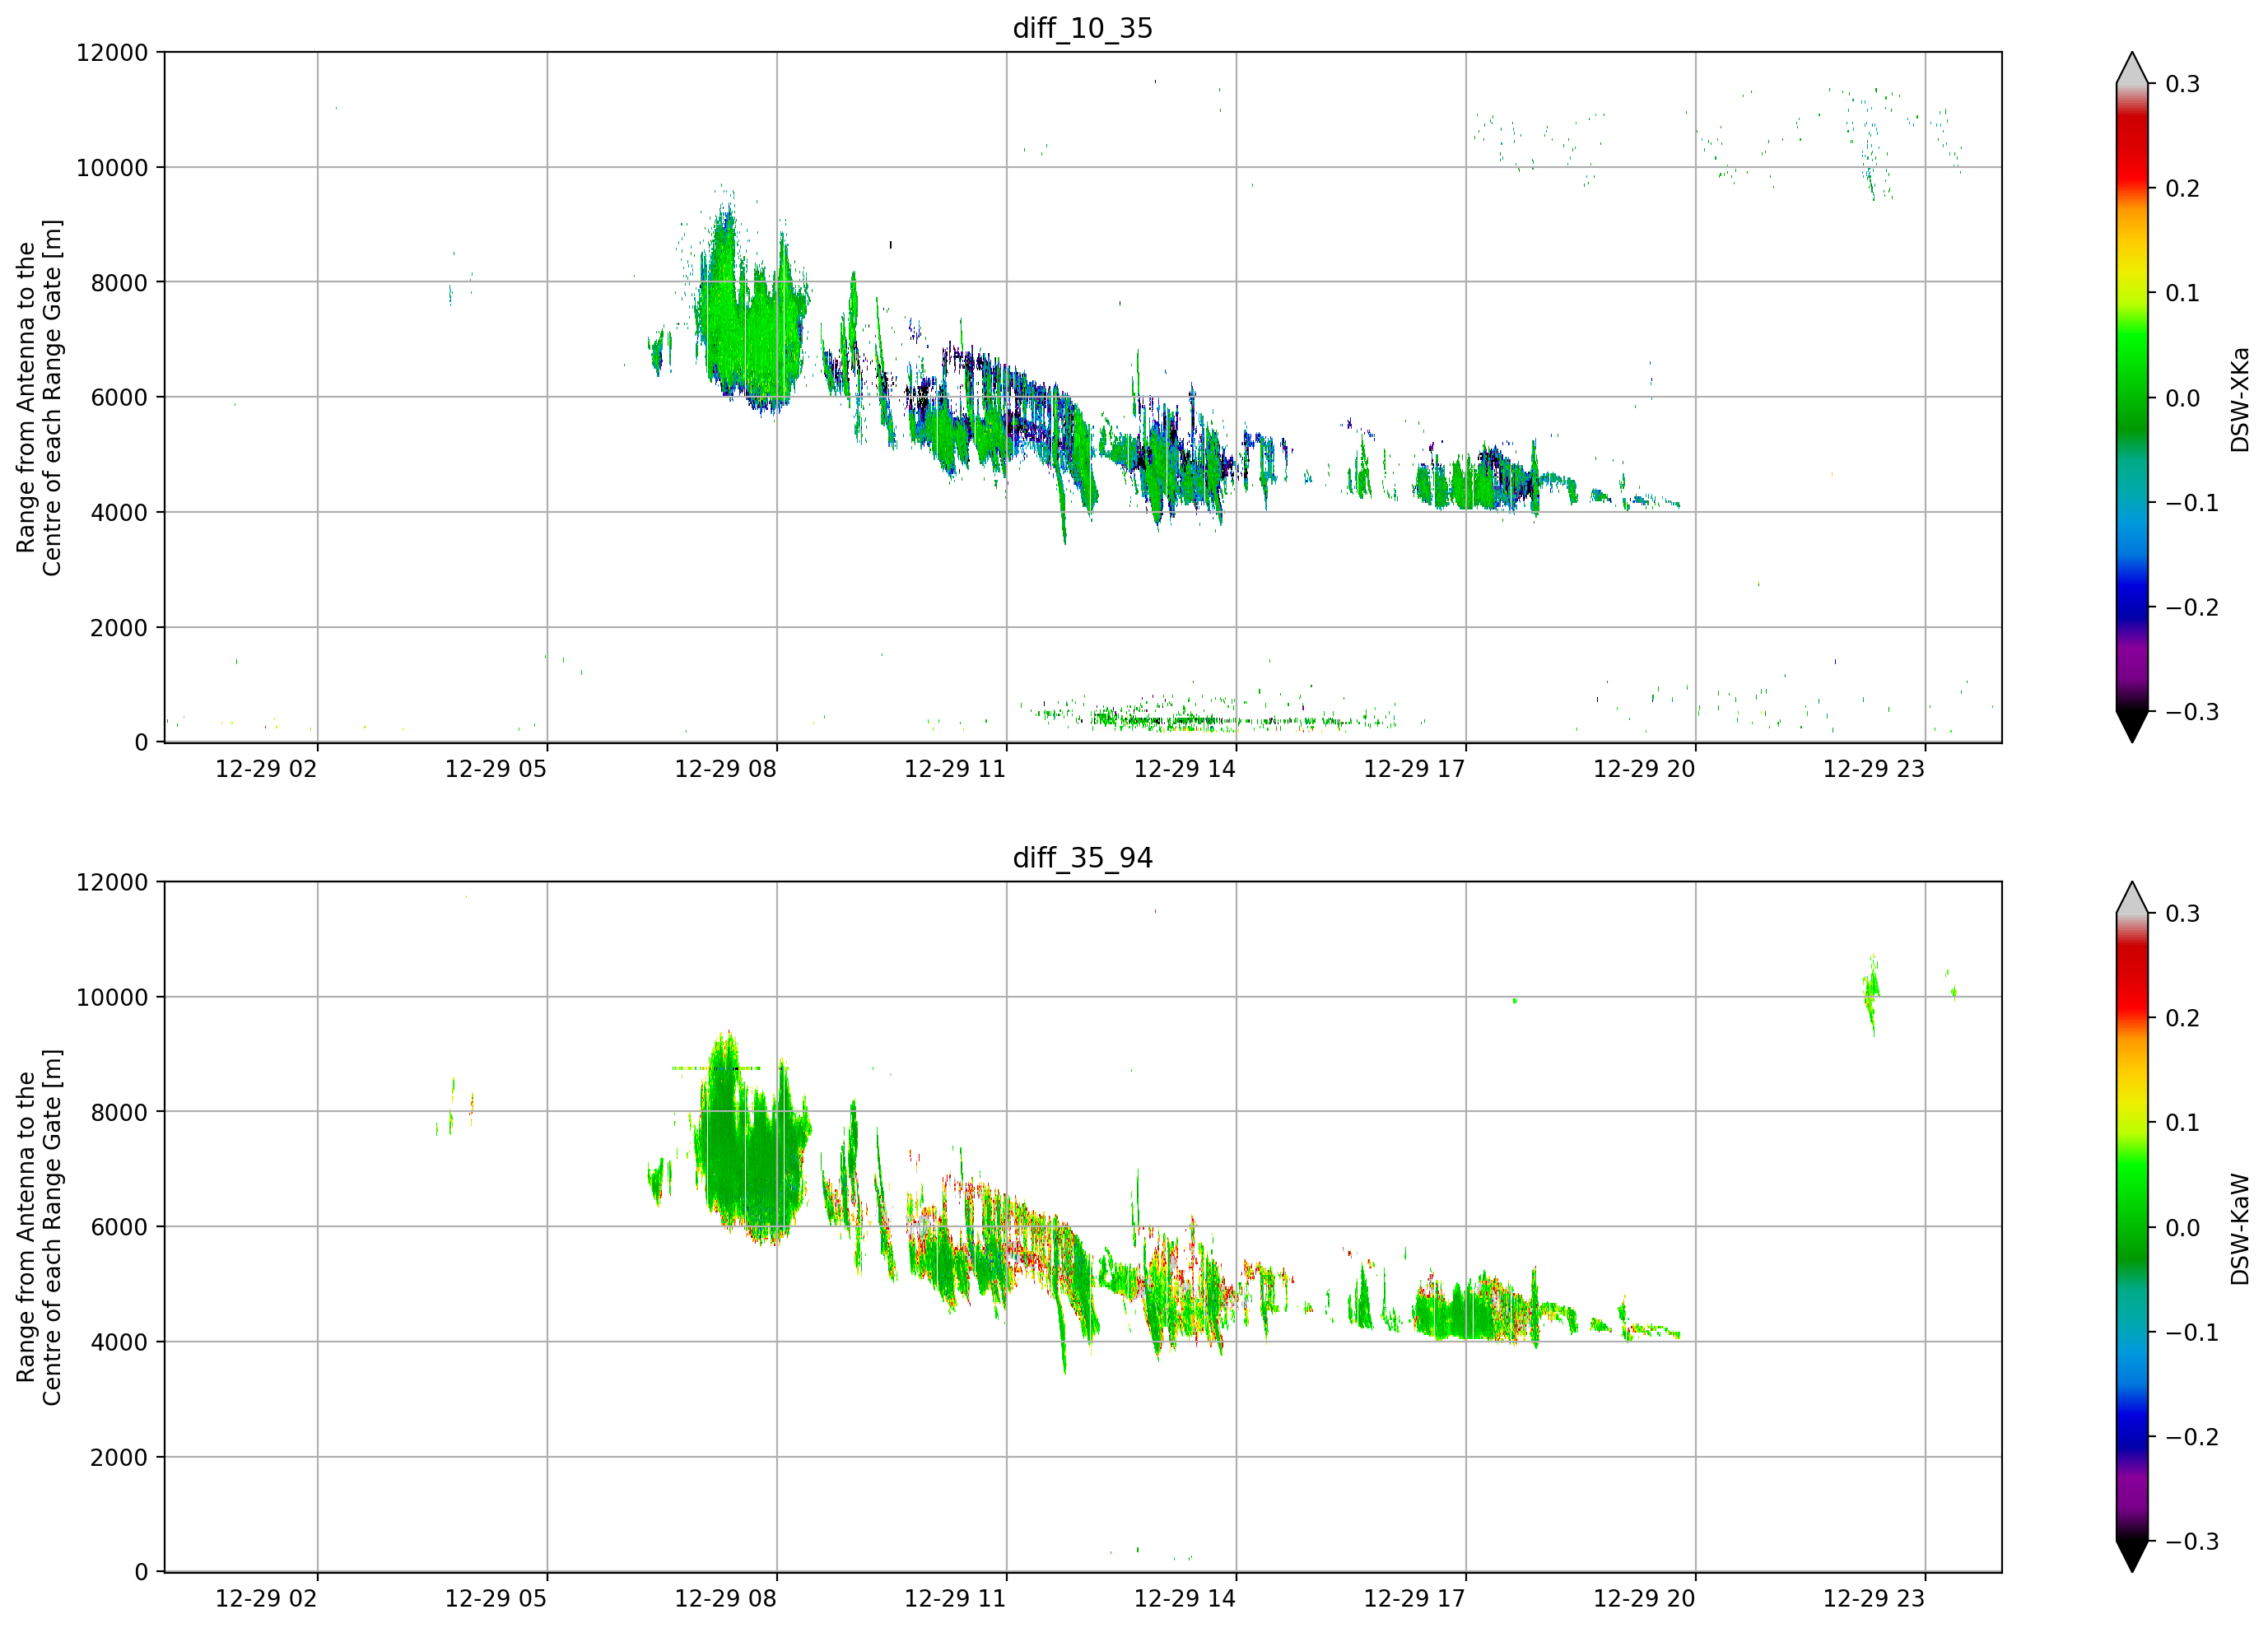Click '12-29 02' tick under diff_10_35

266,769
